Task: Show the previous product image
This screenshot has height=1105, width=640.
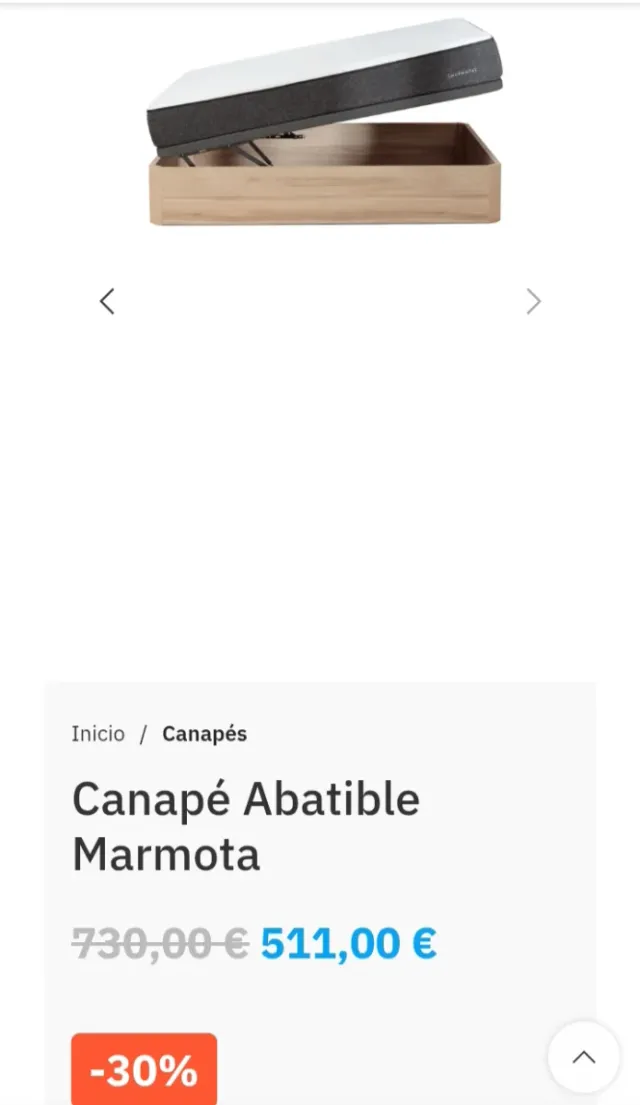Action: tap(107, 301)
